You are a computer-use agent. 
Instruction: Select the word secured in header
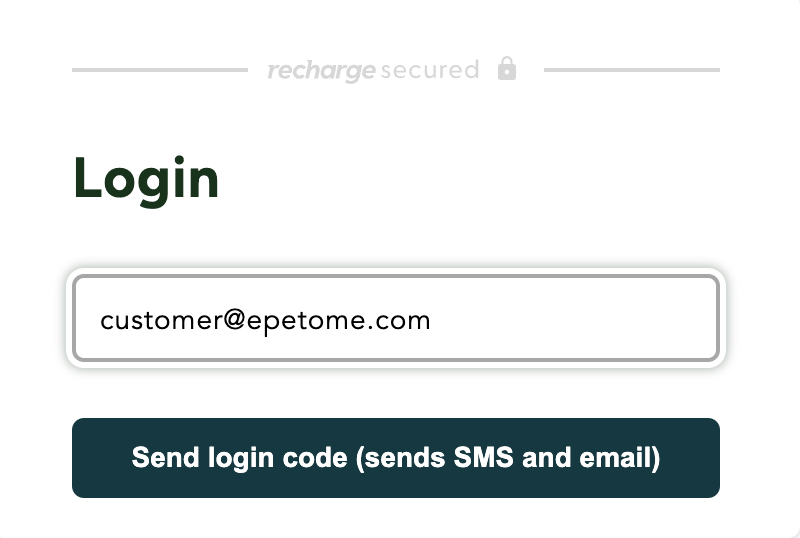[x=430, y=69]
